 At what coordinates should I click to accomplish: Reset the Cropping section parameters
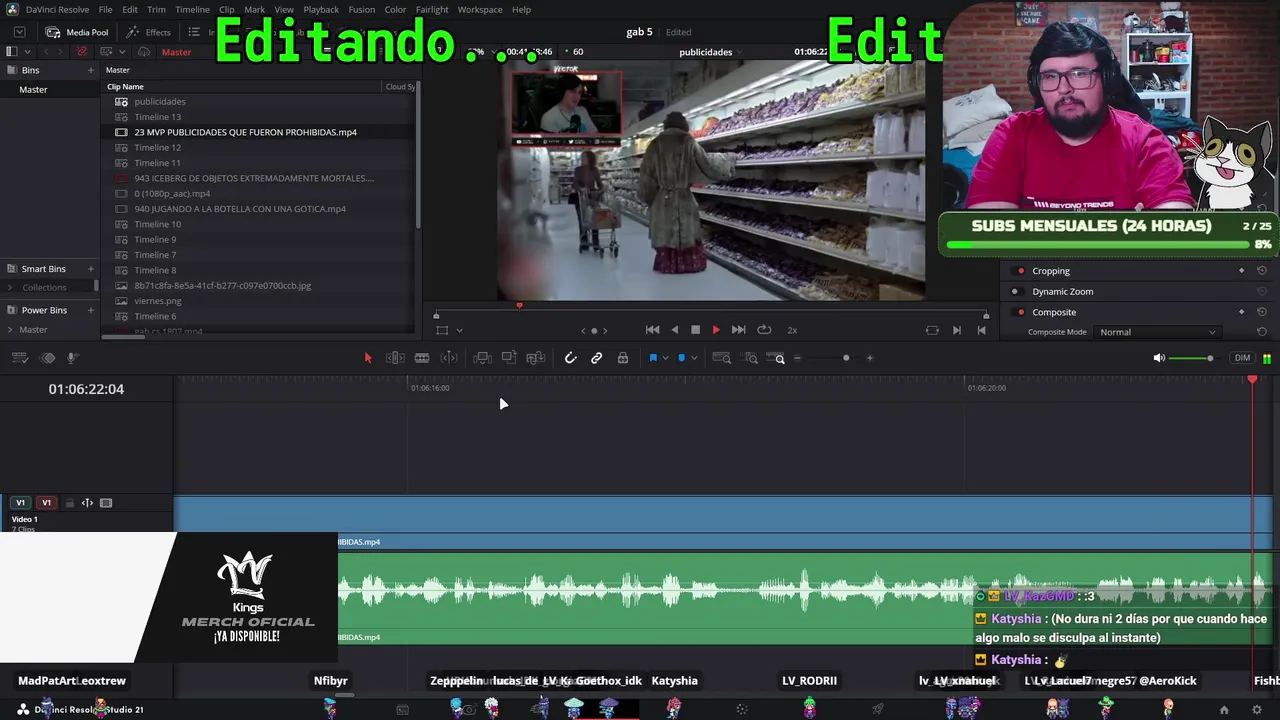point(1262,271)
